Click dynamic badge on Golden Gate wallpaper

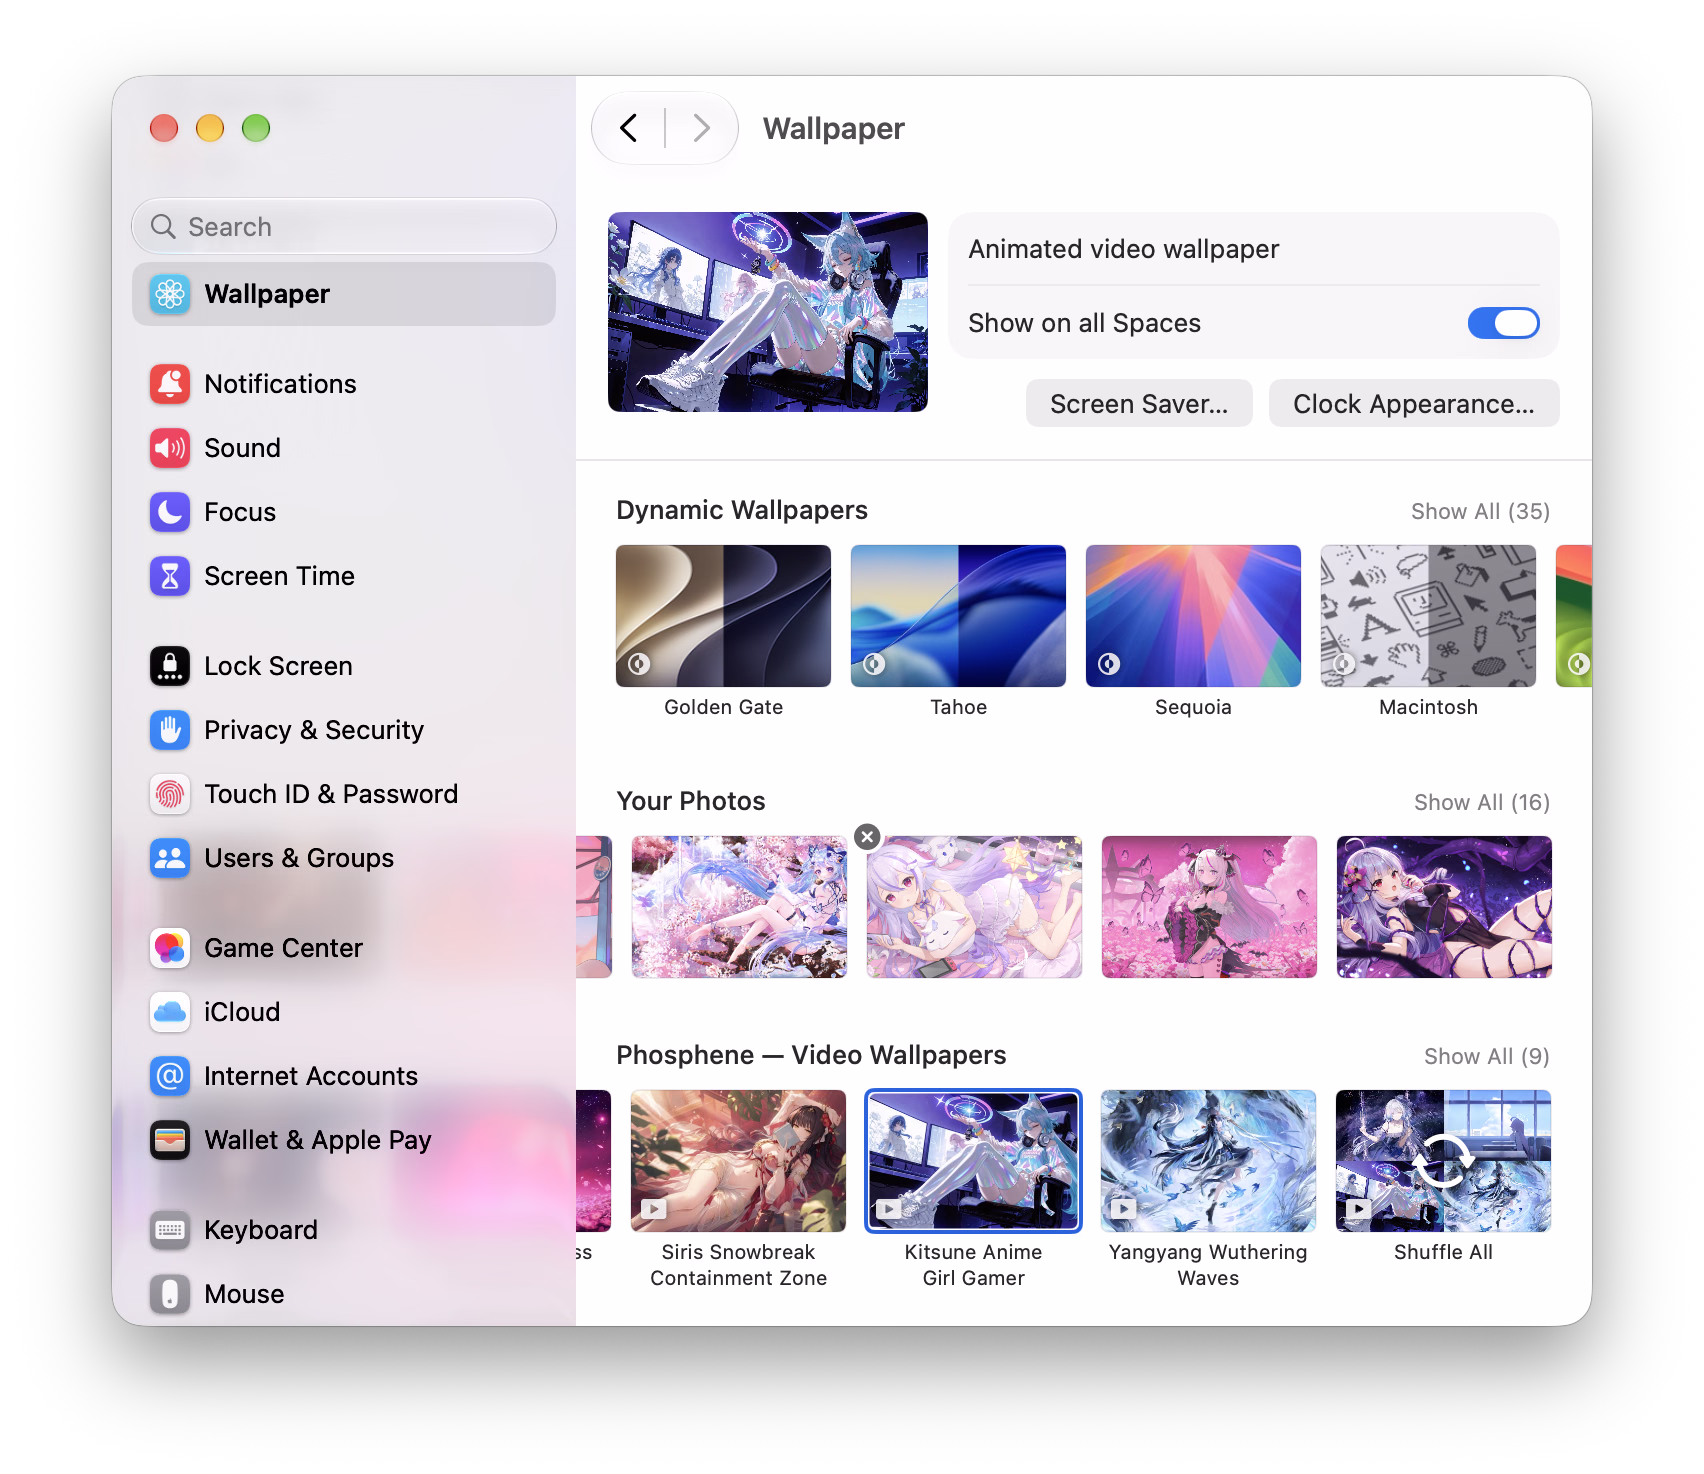tap(639, 664)
